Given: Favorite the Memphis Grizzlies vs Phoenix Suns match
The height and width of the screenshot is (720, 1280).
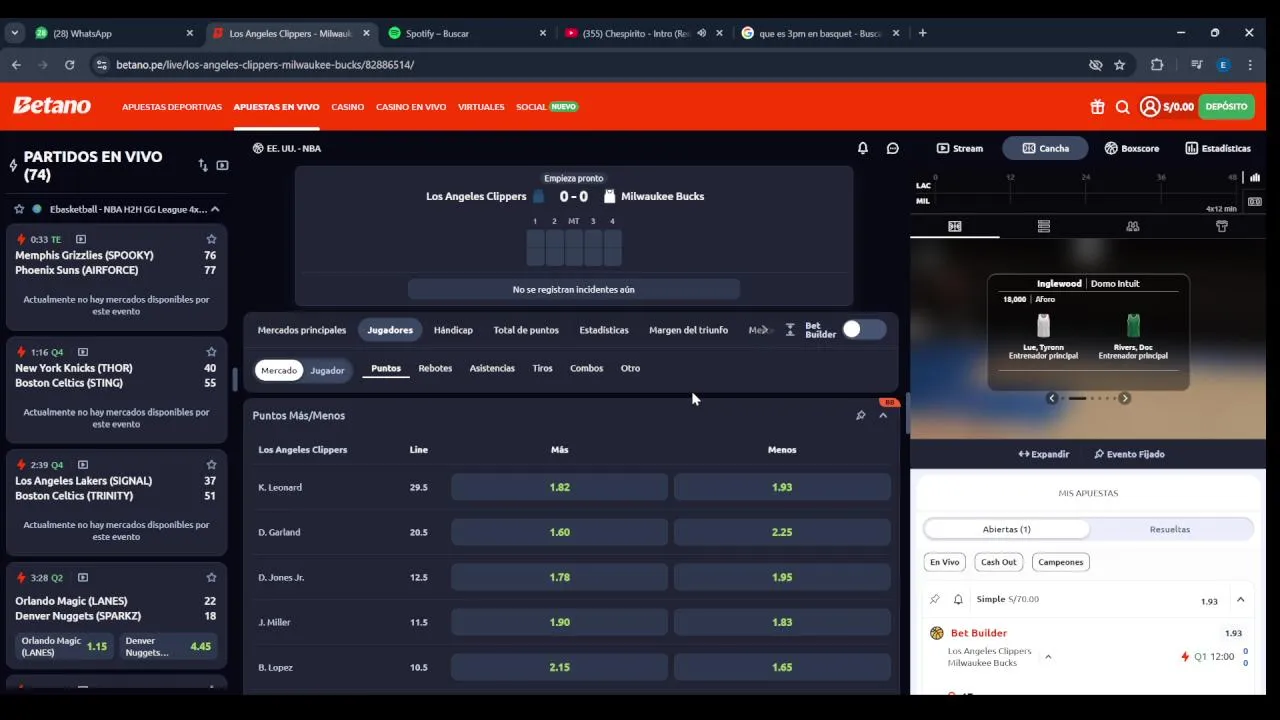Looking at the screenshot, I should coord(211,239).
